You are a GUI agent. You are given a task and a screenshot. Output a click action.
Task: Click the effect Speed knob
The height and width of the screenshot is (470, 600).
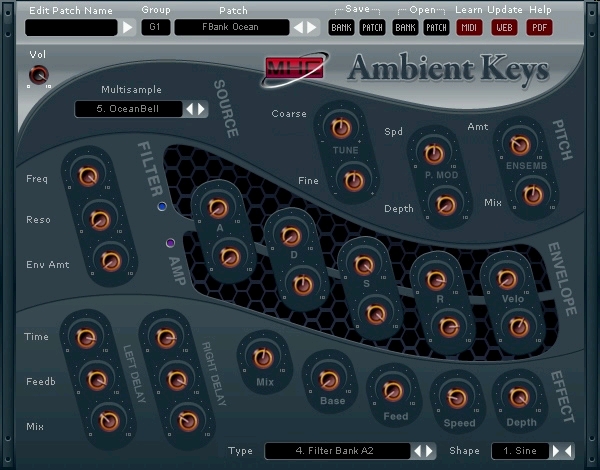pos(457,398)
